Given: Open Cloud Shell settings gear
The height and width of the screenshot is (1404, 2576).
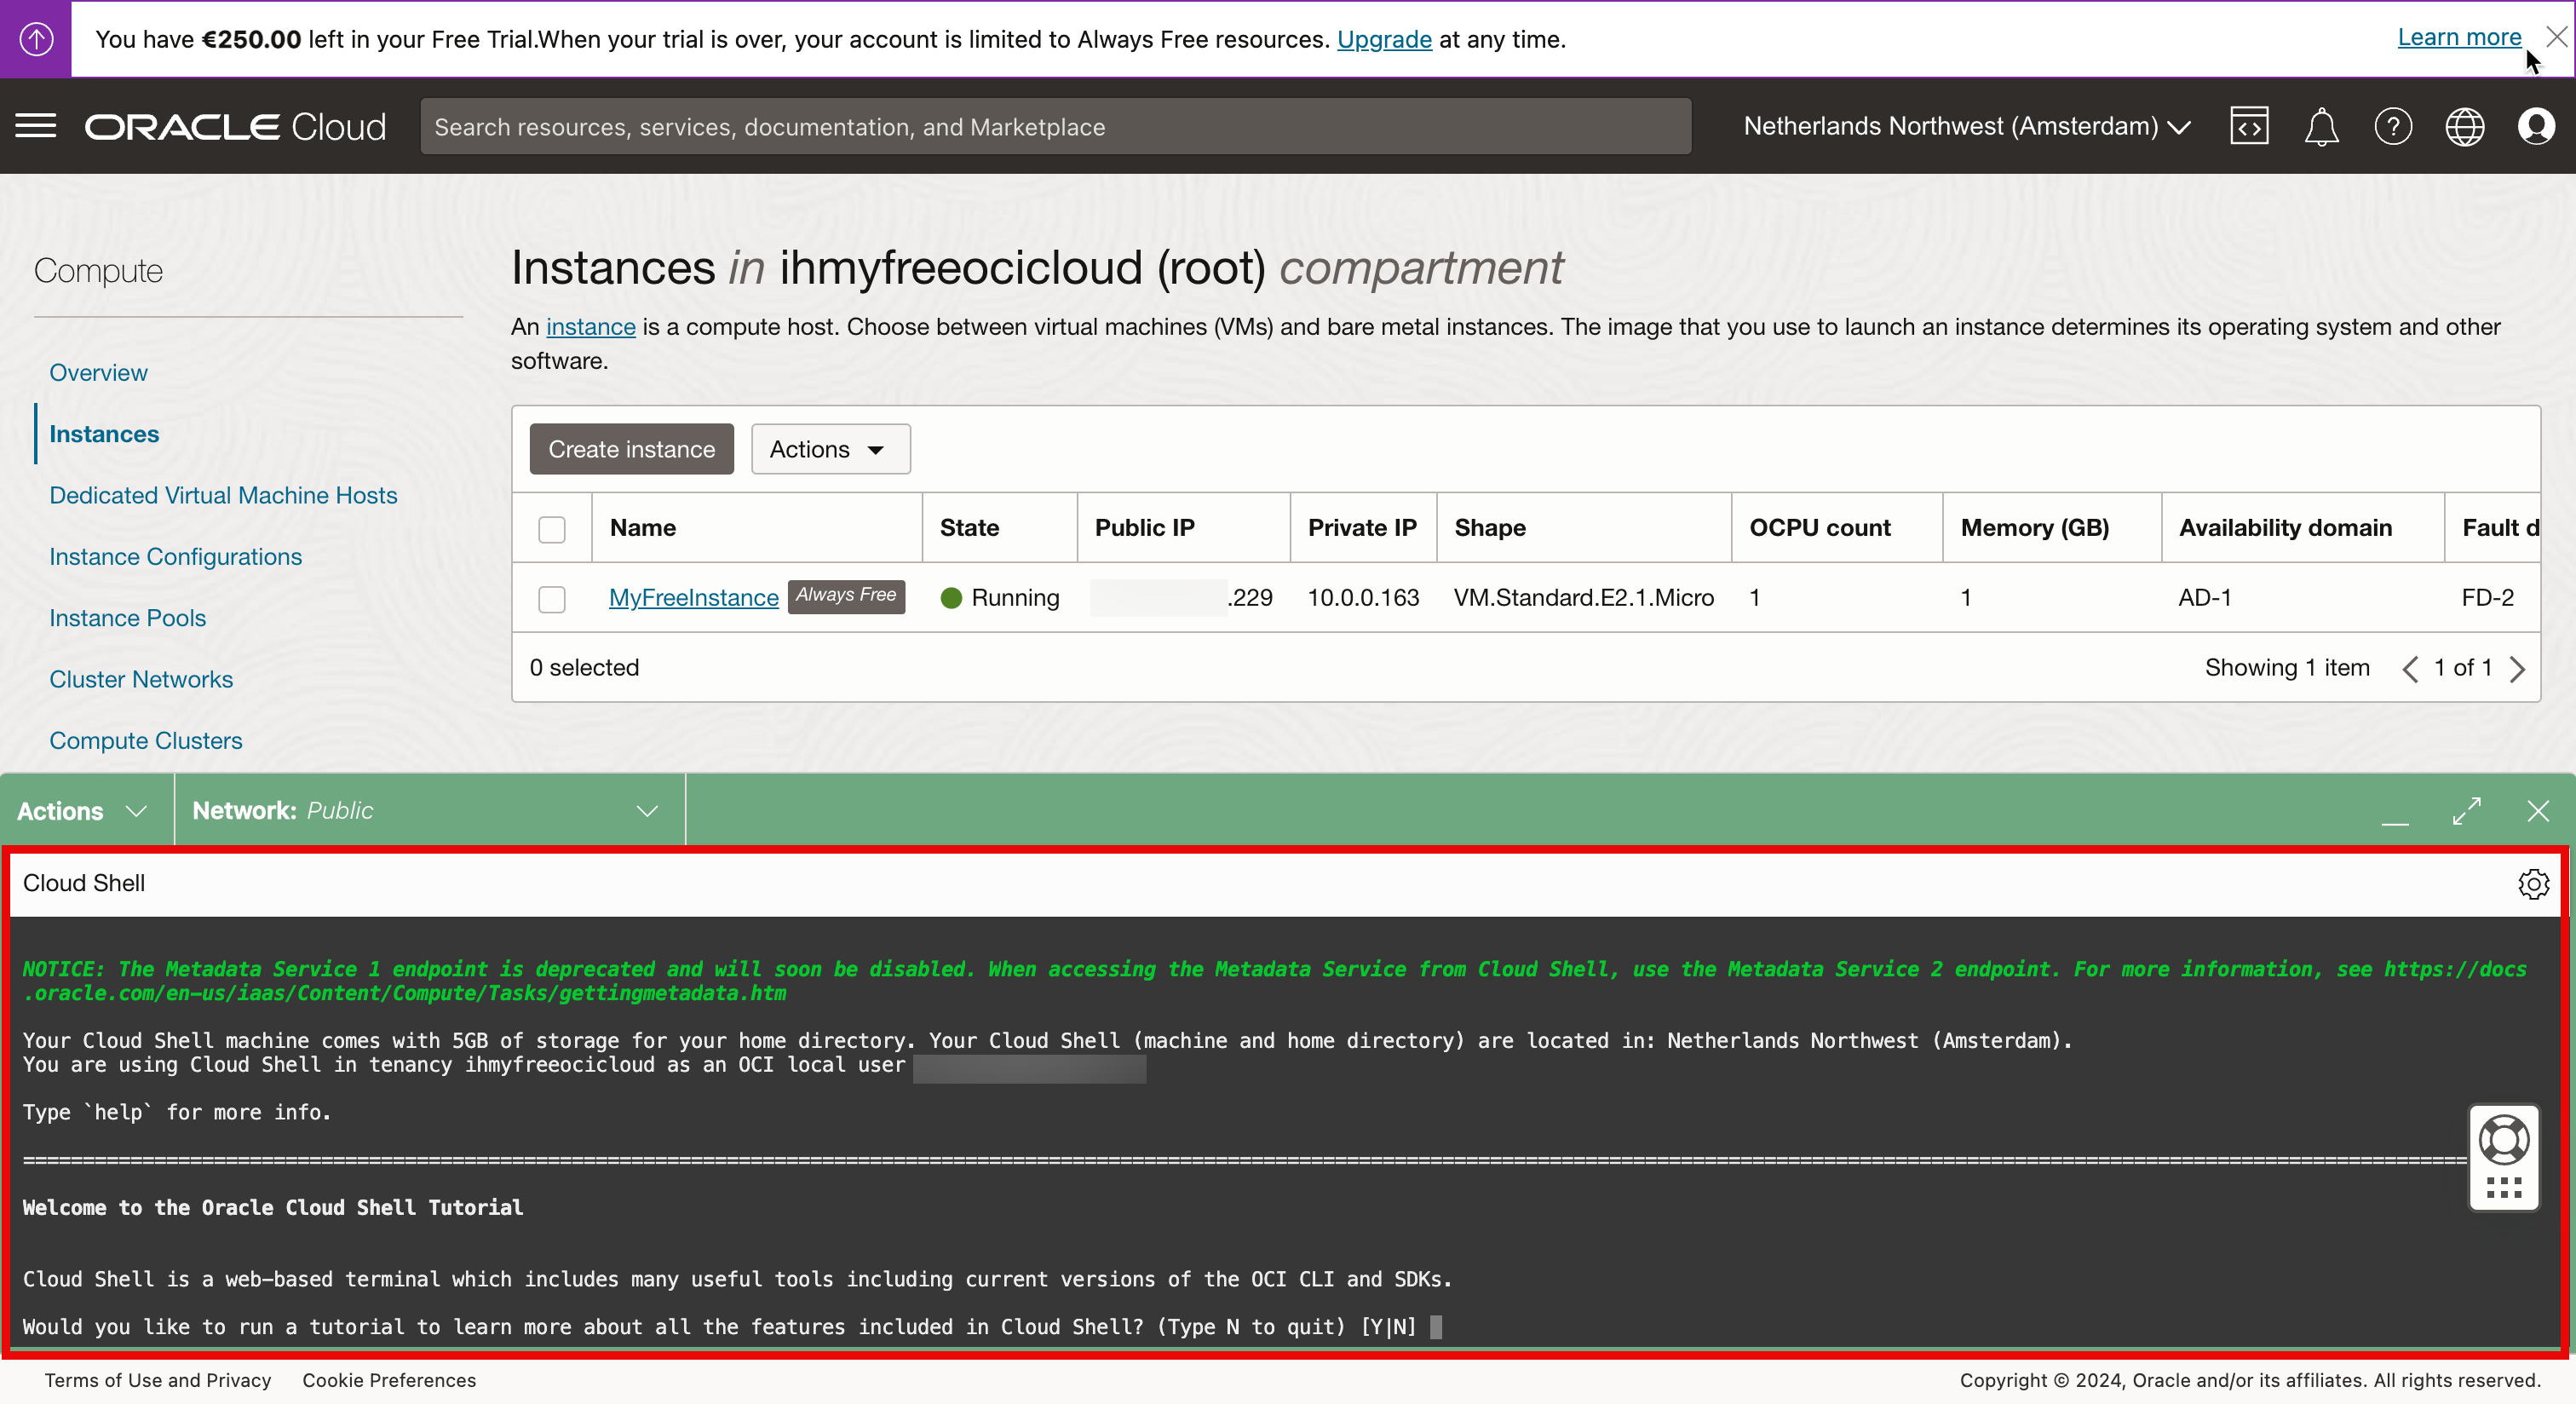Looking at the screenshot, I should (x=2533, y=884).
